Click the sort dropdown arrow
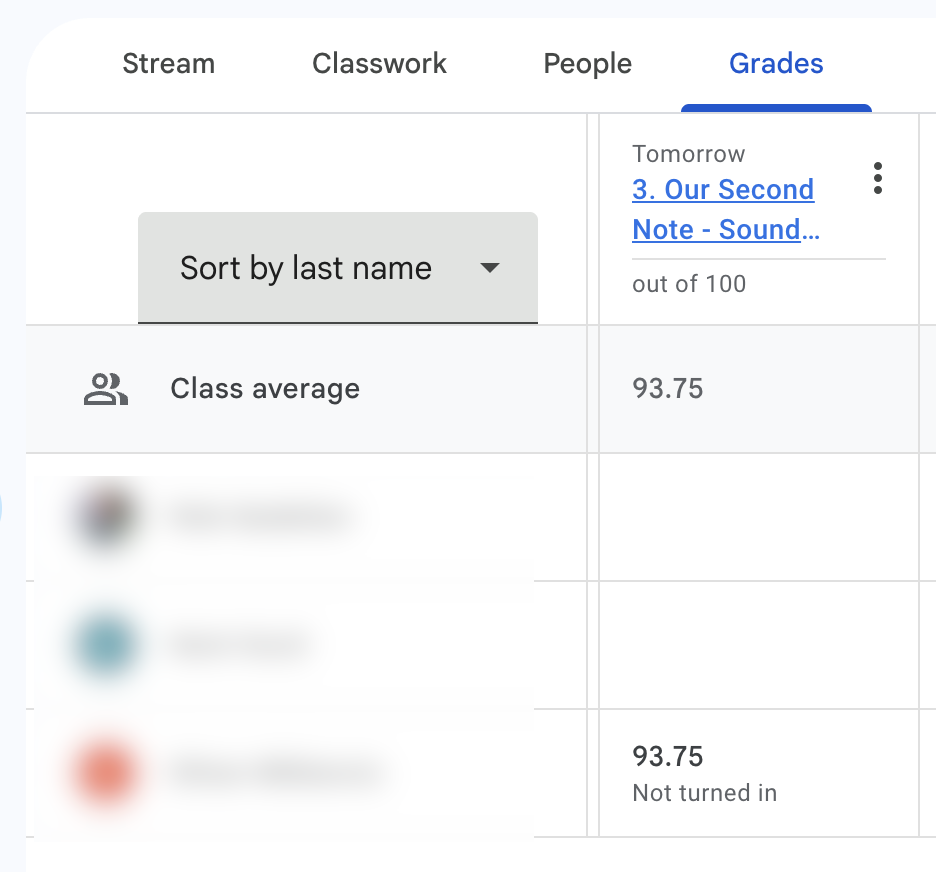 489,268
